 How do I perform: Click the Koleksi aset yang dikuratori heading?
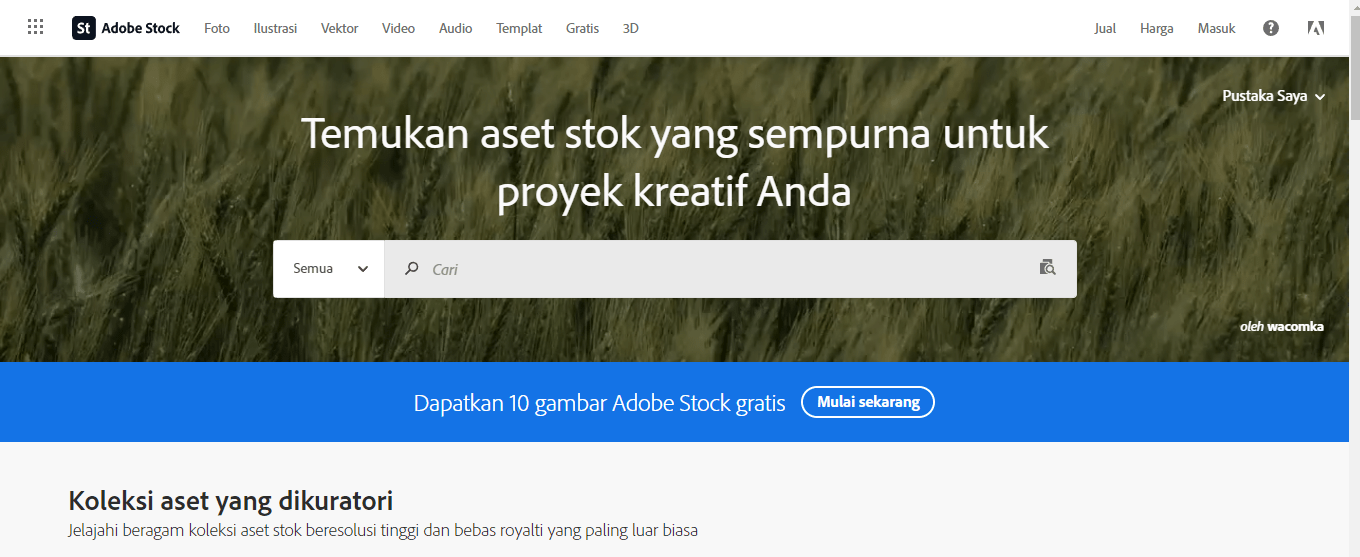point(230,500)
